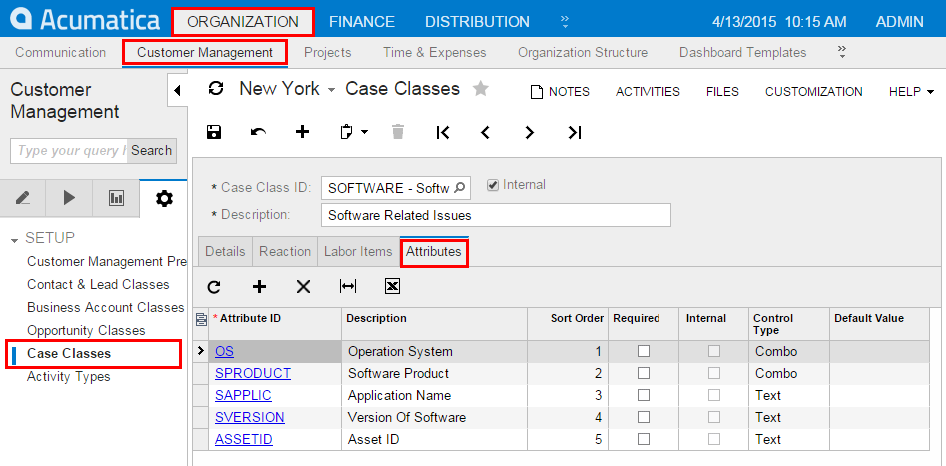Viewport: 946px width, 466px height.
Task: Delete record using trash icon
Action: point(398,132)
